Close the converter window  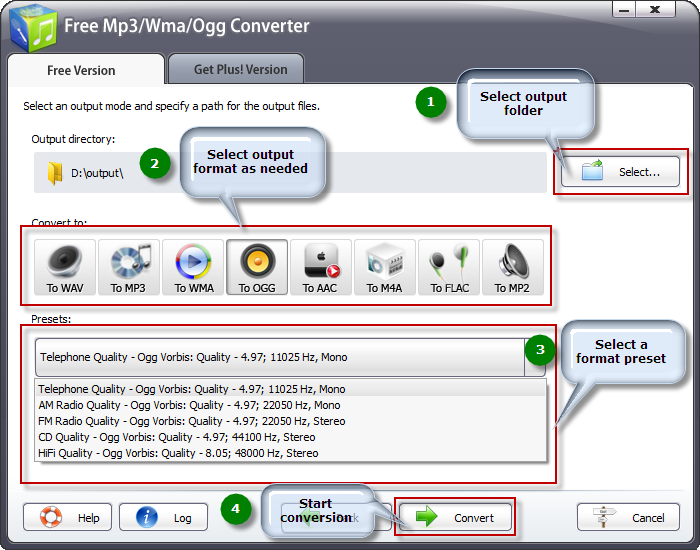click(655, 10)
